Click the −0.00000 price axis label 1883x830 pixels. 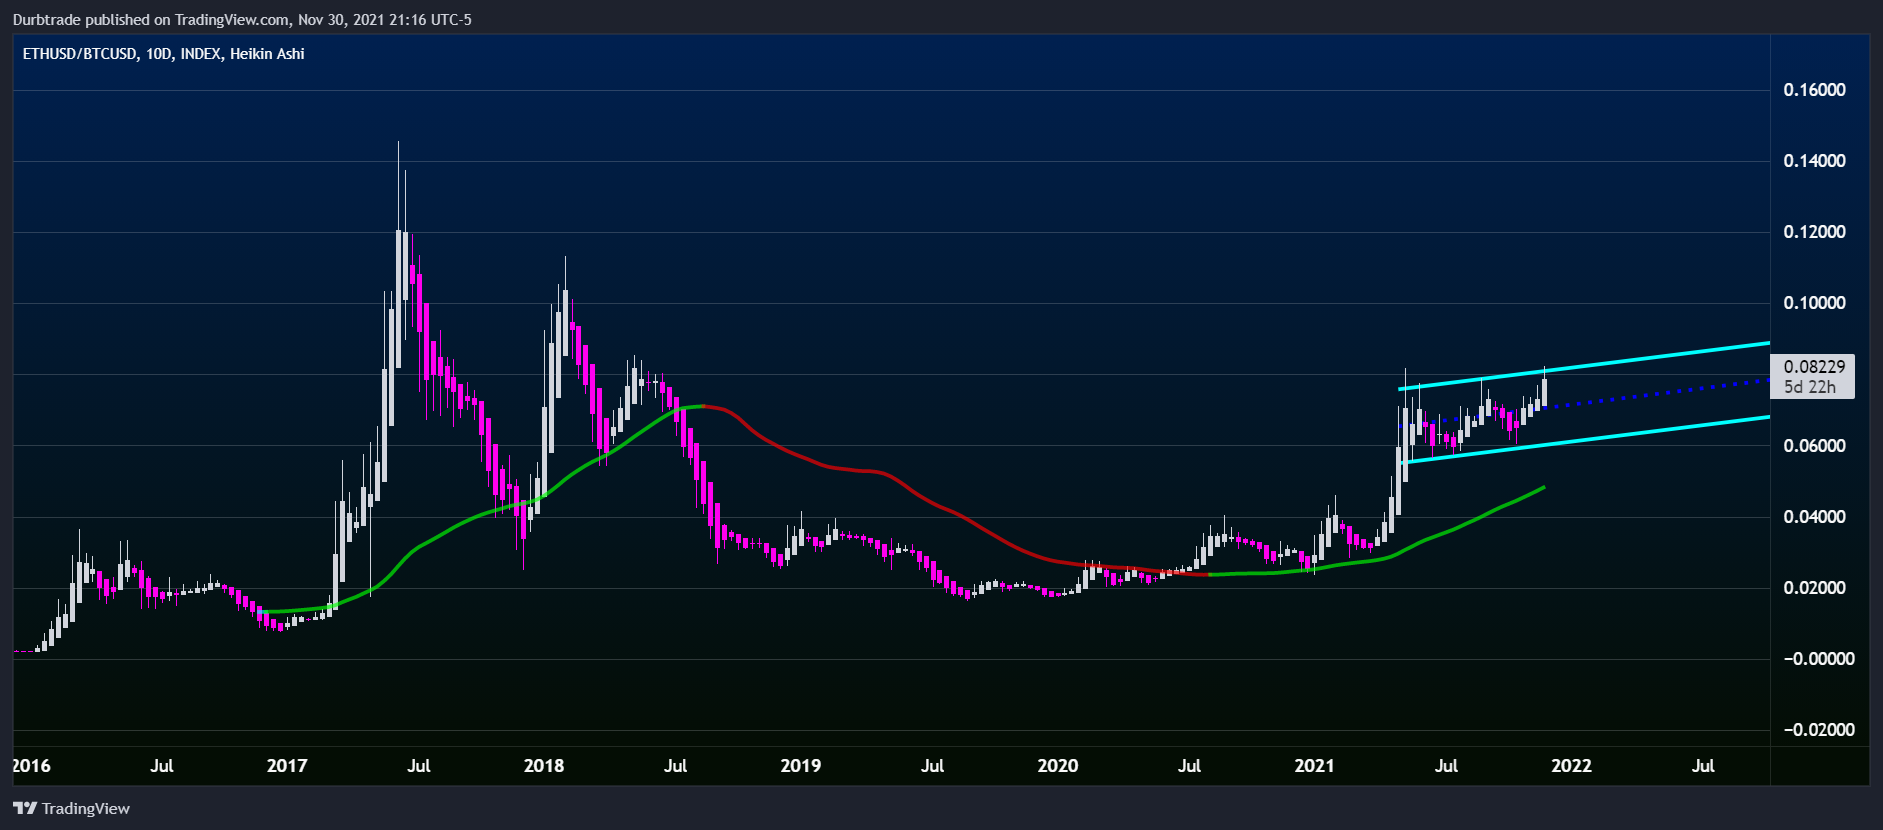point(1819,659)
